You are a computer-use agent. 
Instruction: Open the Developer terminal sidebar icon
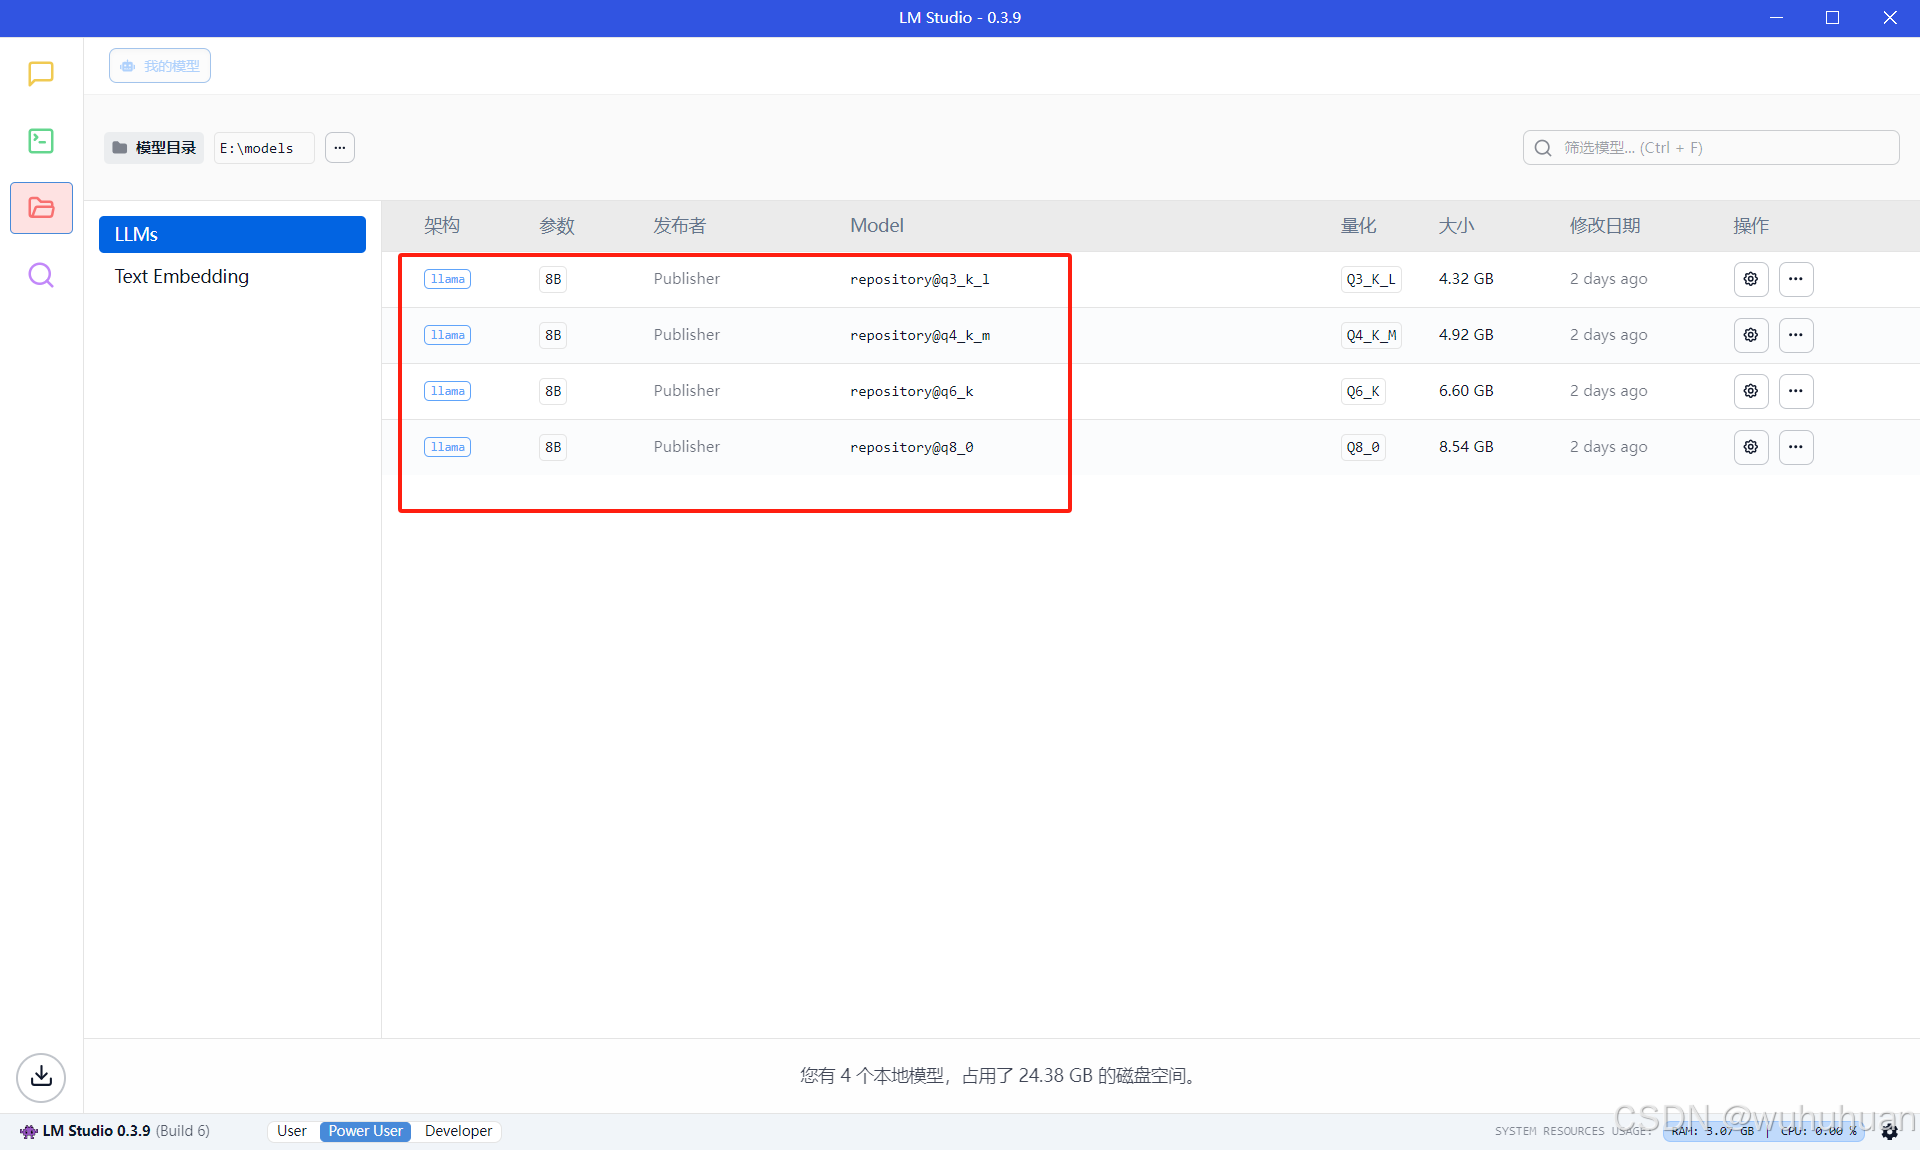pyautogui.click(x=41, y=140)
